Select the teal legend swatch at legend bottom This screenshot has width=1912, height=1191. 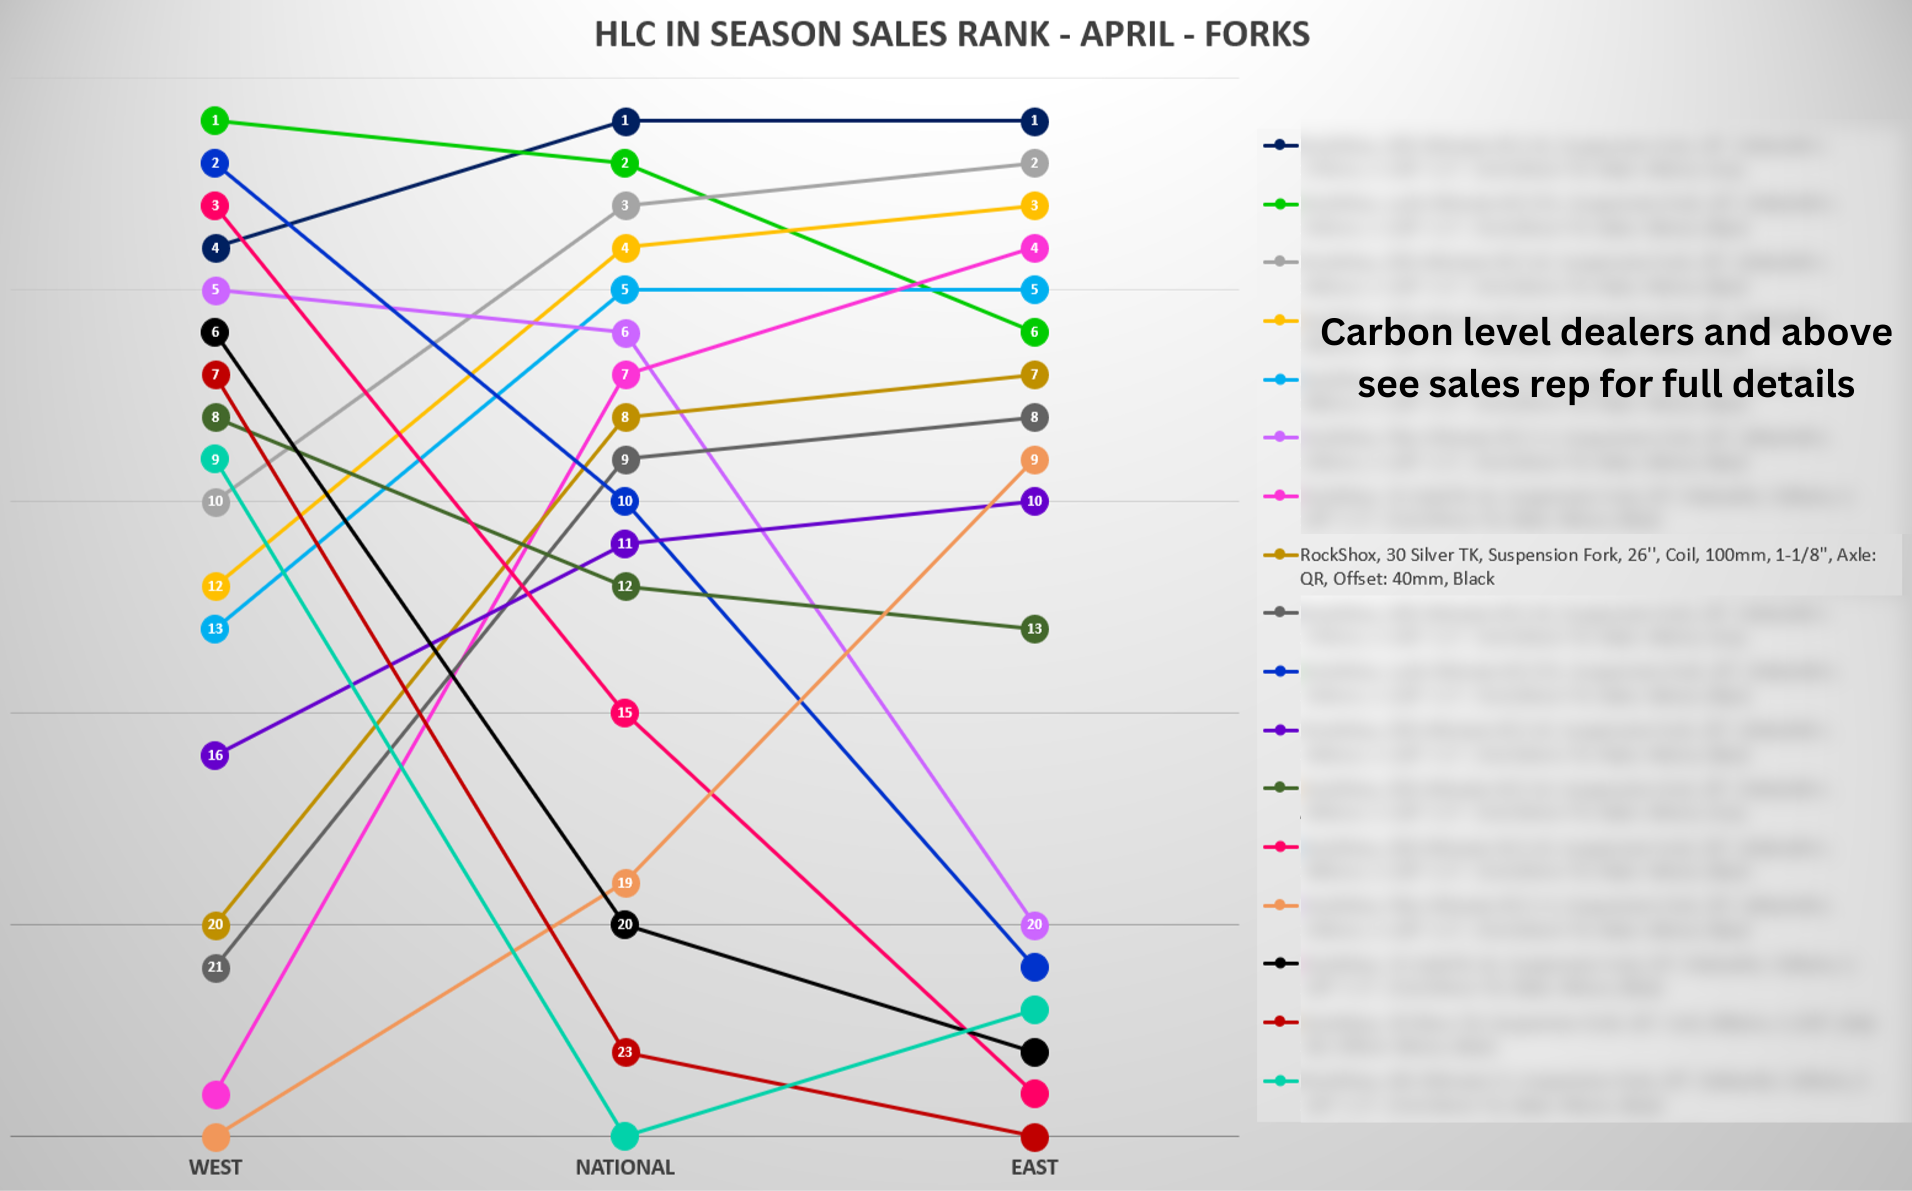[1280, 1081]
